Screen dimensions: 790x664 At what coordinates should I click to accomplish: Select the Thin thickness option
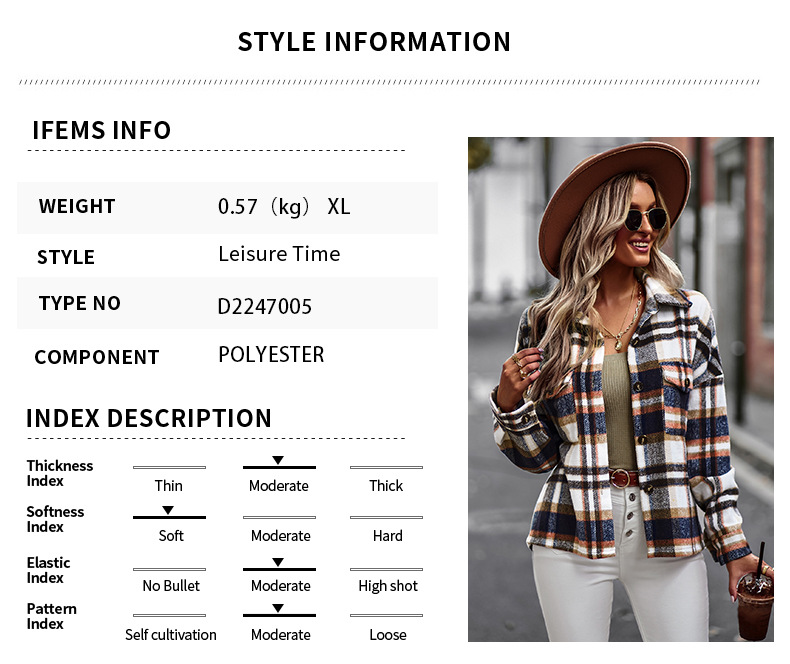pyautogui.click(x=169, y=486)
